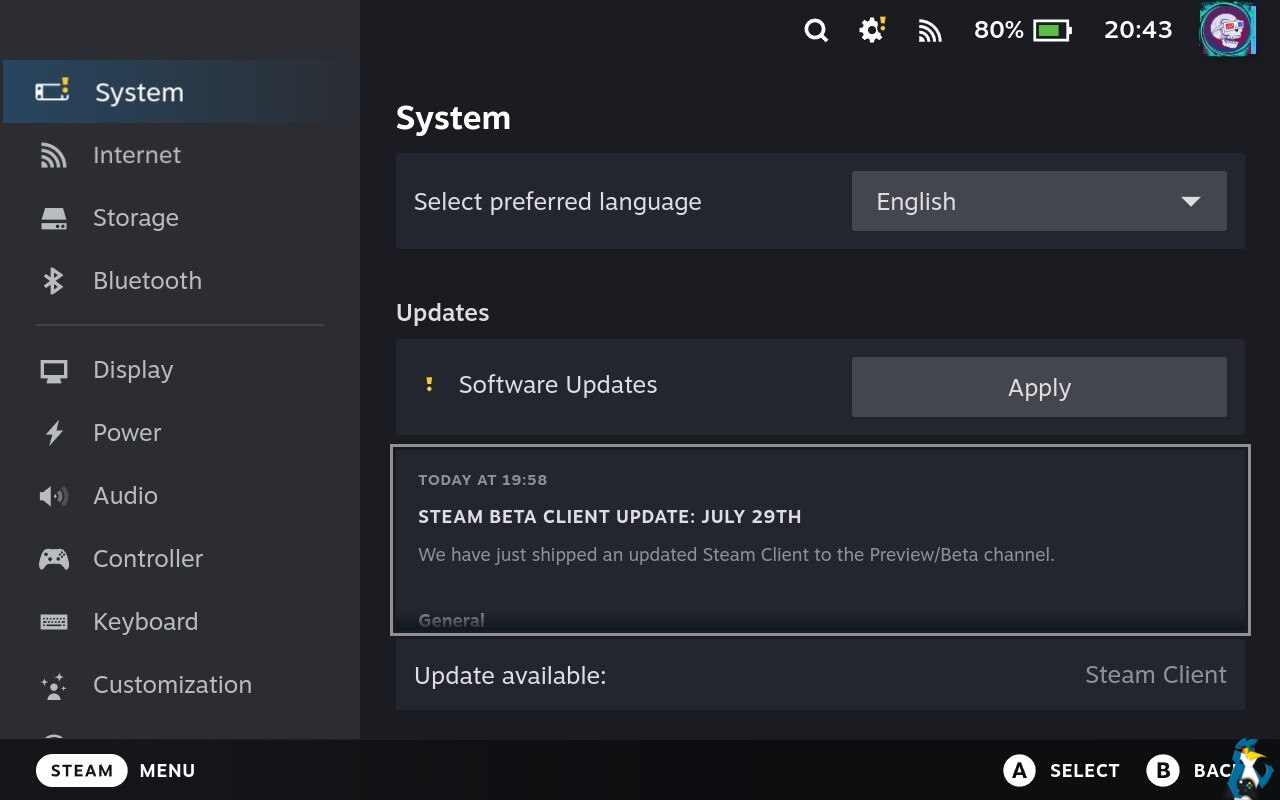This screenshot has height=800, width=1280.
Task: Click the Internet Wi-Fi sidebar icon
Action: click(x=53, y=155)
